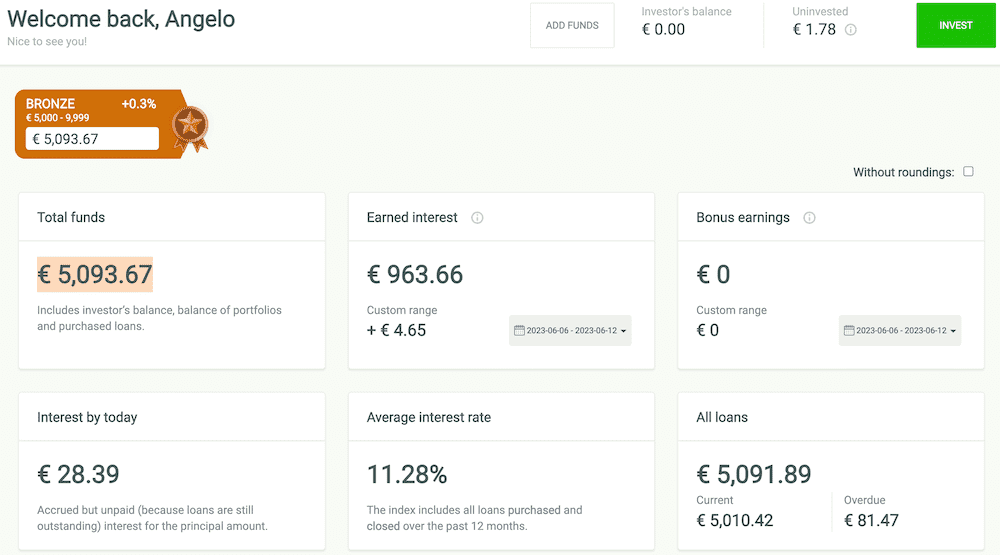Enable the Without roundings checkbox

coord(968,172)
